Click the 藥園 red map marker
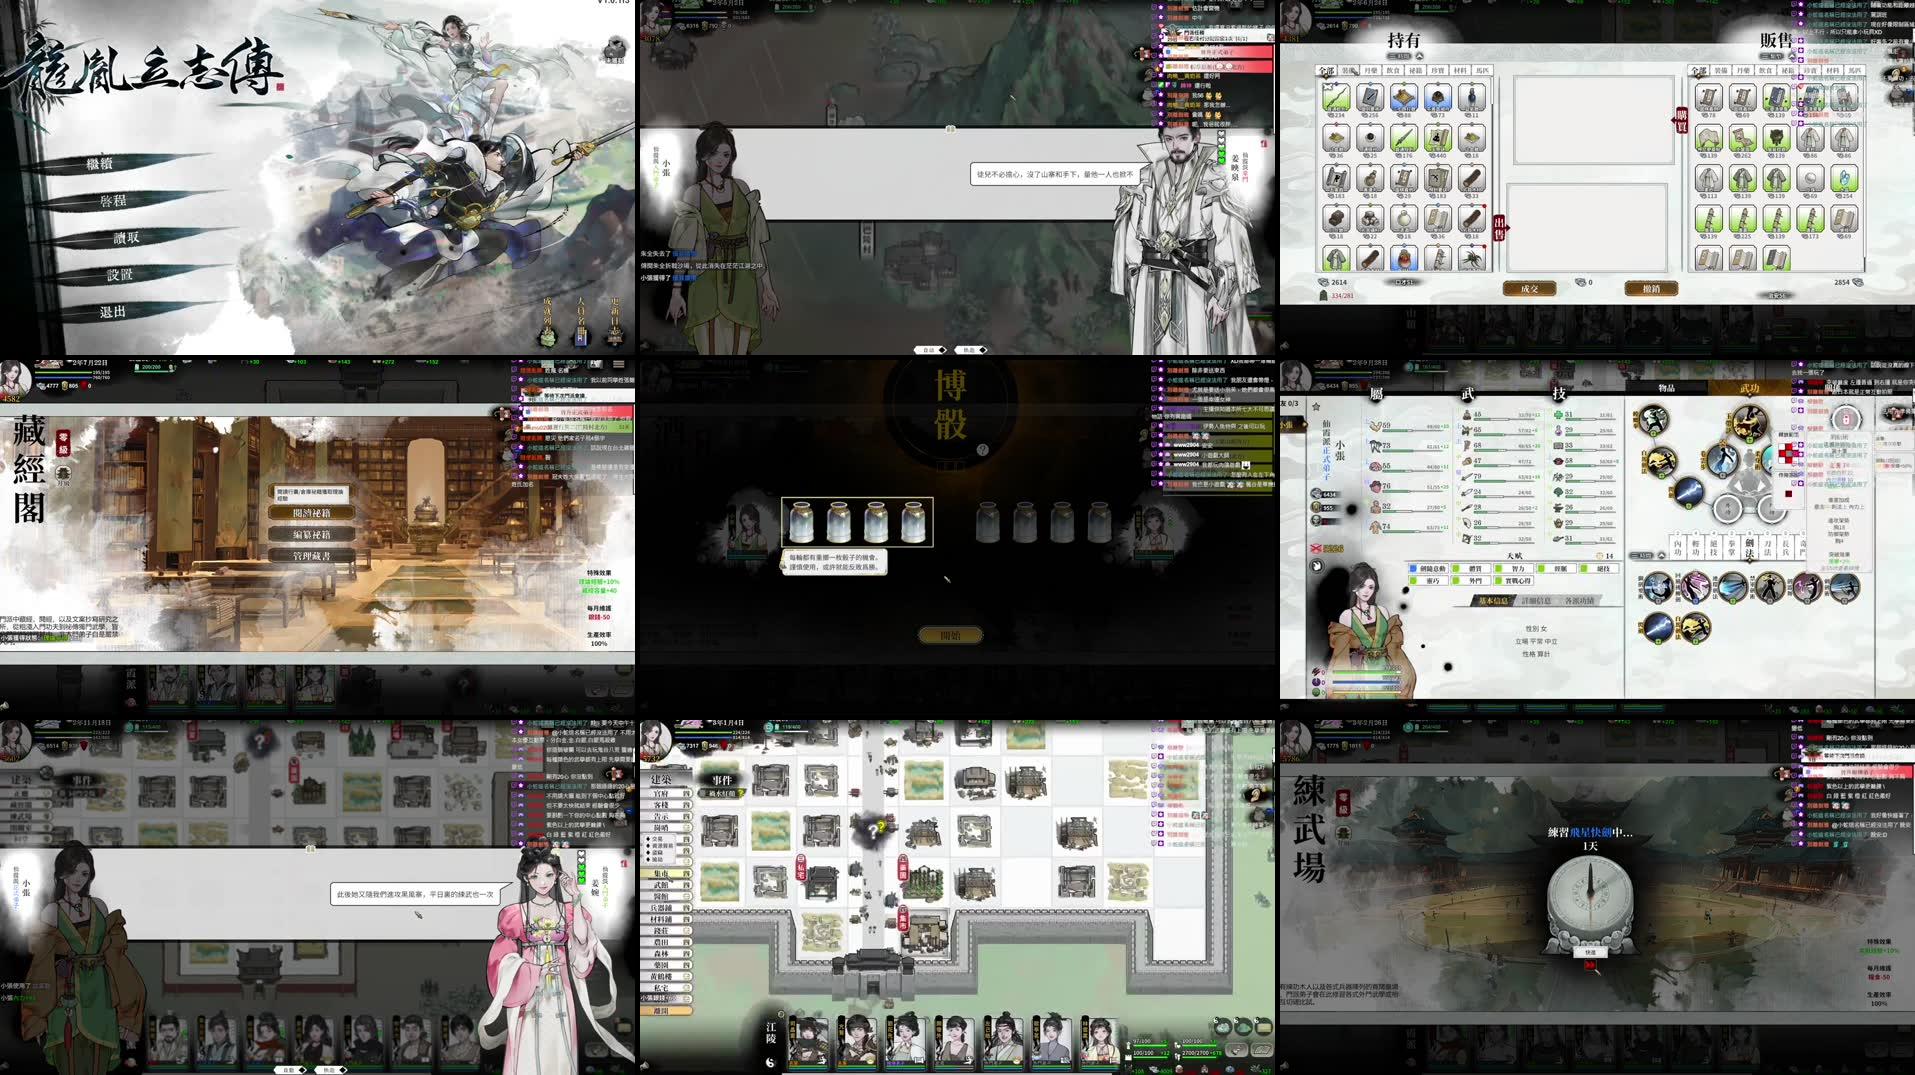The width and height of the screenshot is (1915, 1075). click(903, 867)
